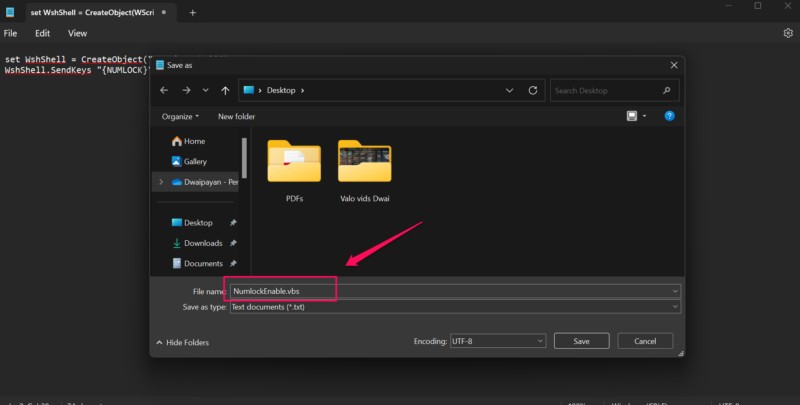Open the Save as type dropdown
The height and width of the screenshot is (405, 800).
[x=454, y=307]
